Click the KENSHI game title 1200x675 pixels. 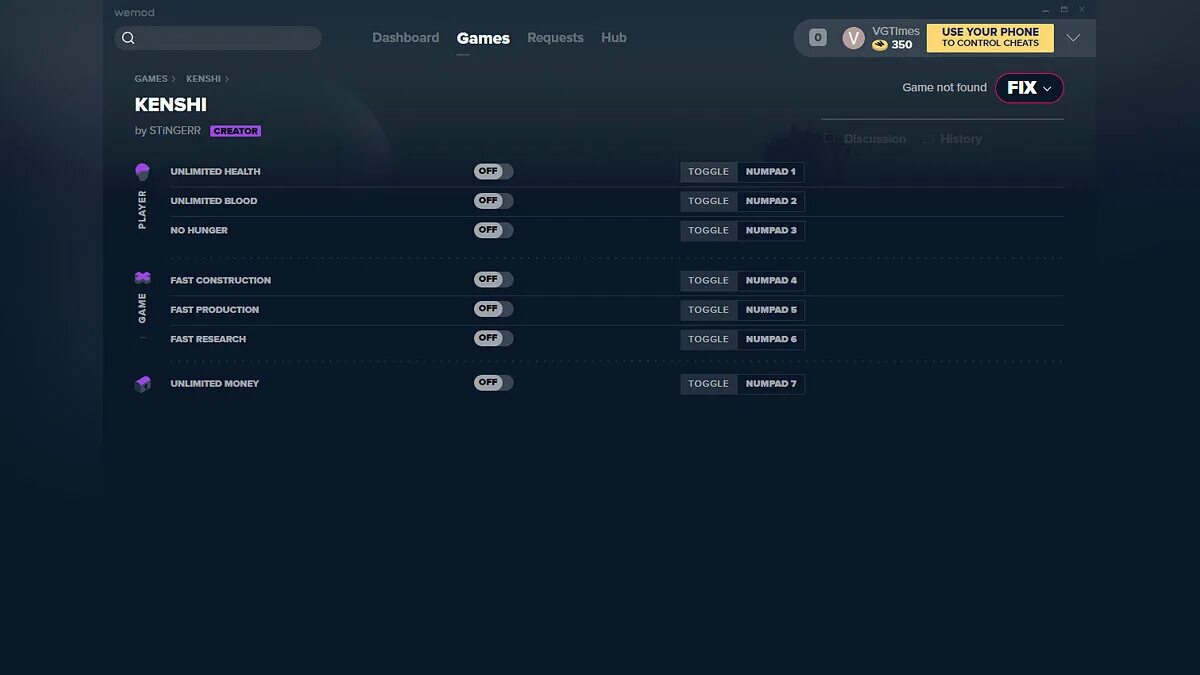171,105
